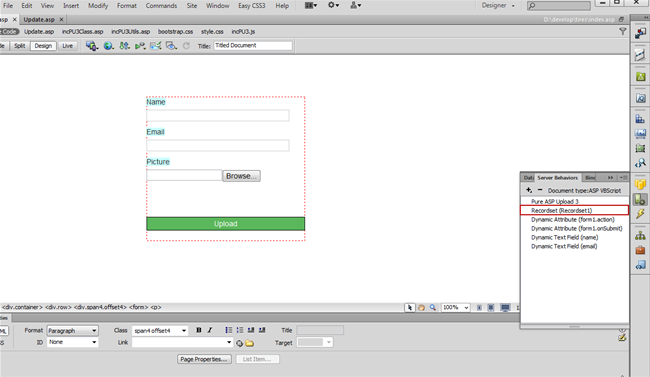The image size is (650, 377).
Task: Click the Browse for File folder icon
Action: (x=249, y=343)
